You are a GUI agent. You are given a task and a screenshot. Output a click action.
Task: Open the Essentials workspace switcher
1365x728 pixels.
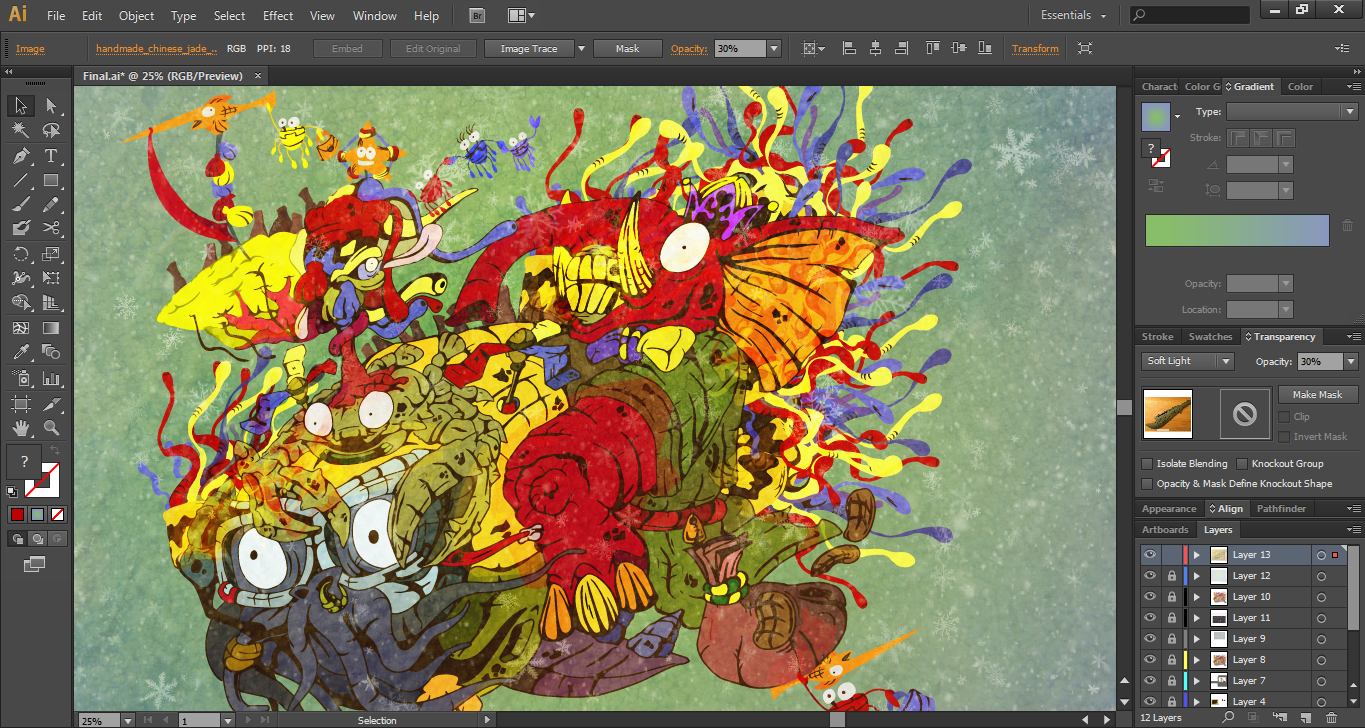1074,15
